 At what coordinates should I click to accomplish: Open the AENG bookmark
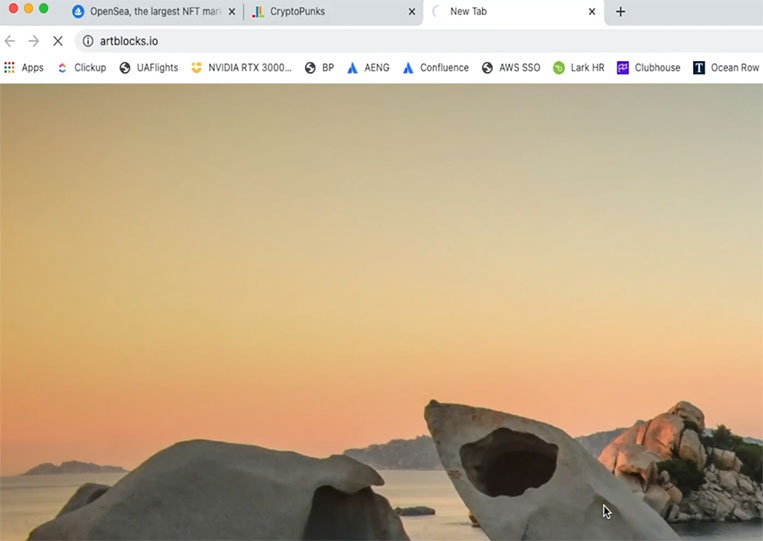[368, 68]
